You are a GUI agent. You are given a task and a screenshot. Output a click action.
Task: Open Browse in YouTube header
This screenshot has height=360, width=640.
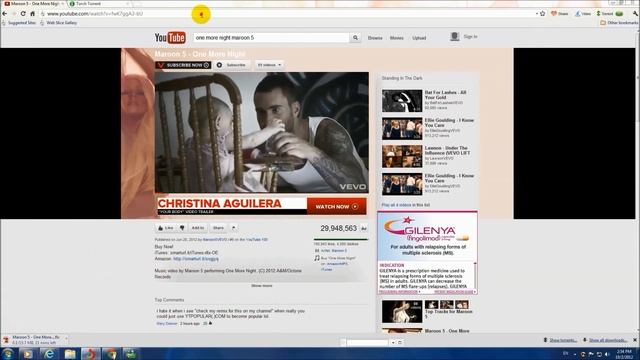375,38
